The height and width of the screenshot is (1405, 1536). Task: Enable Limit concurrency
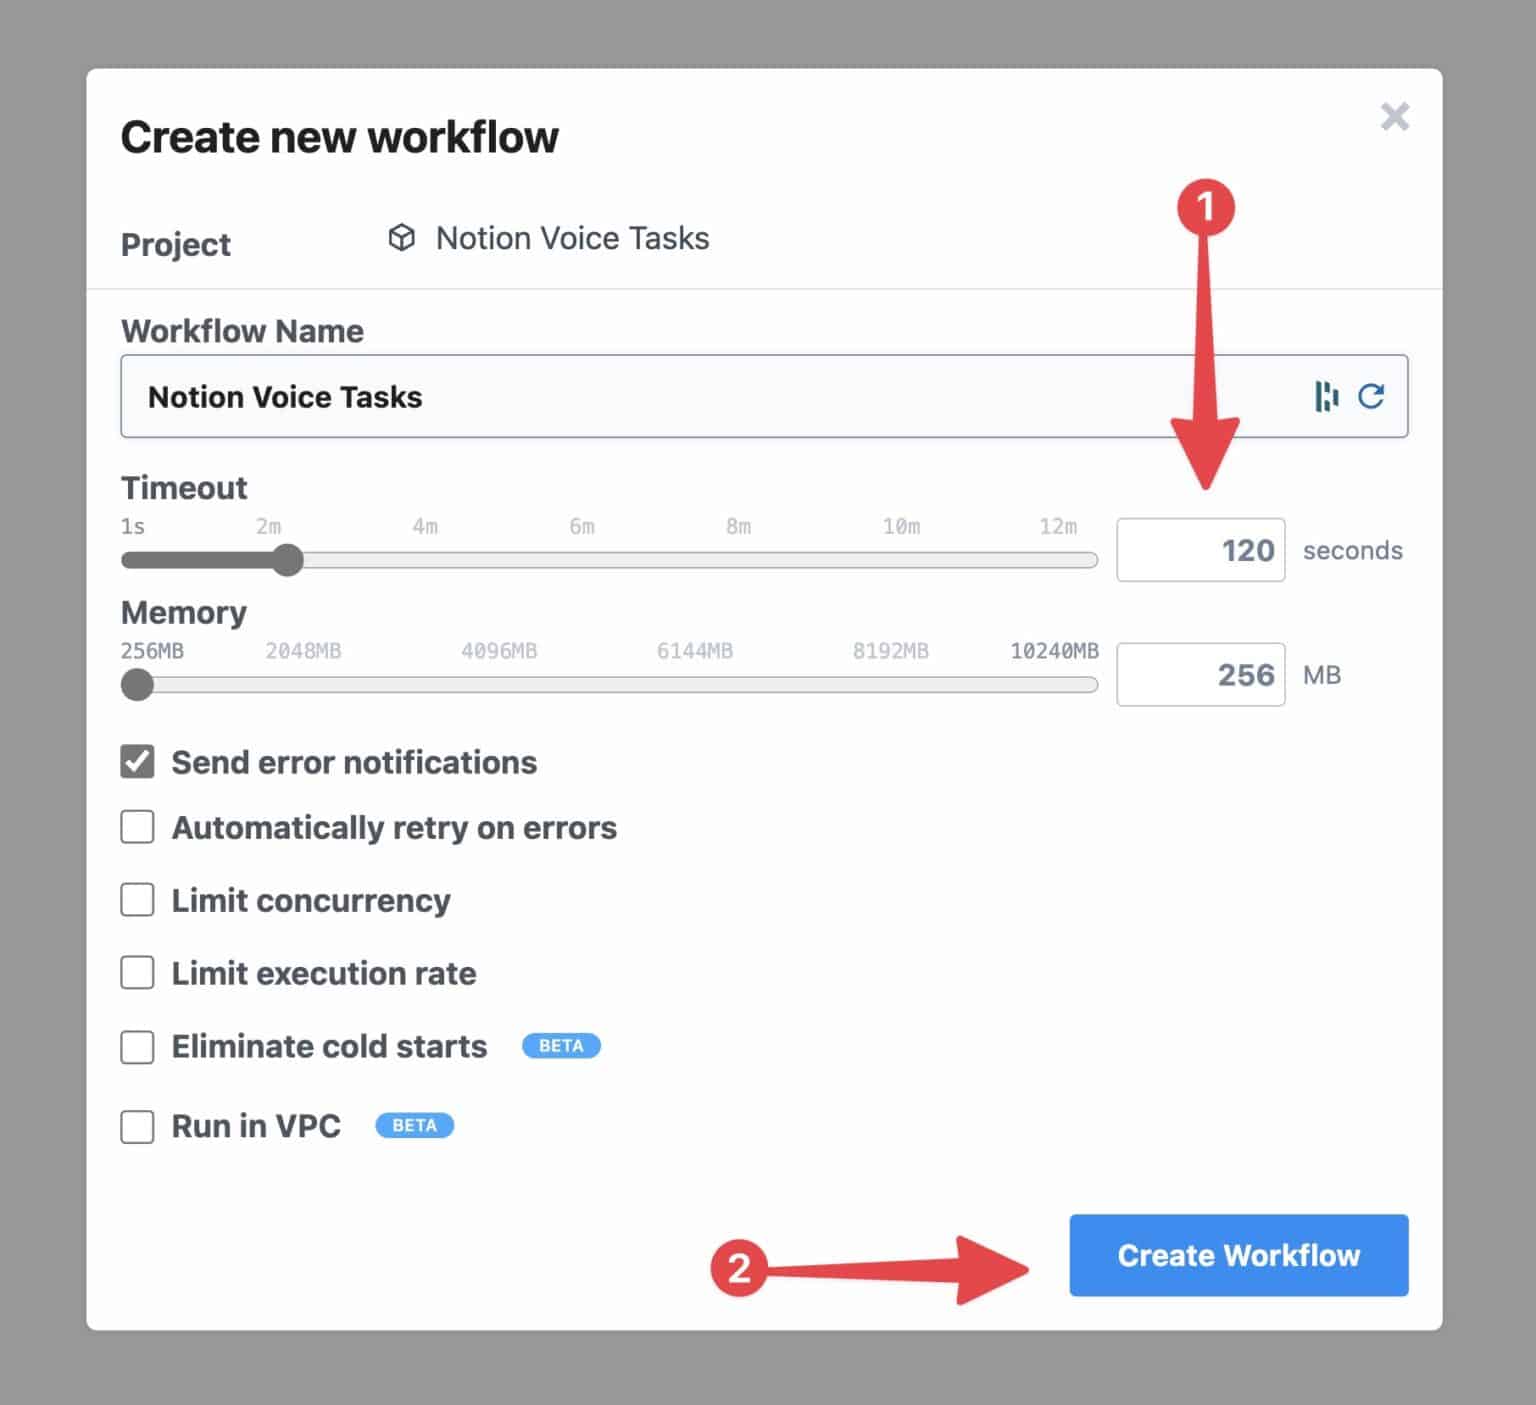click(137, 900)
